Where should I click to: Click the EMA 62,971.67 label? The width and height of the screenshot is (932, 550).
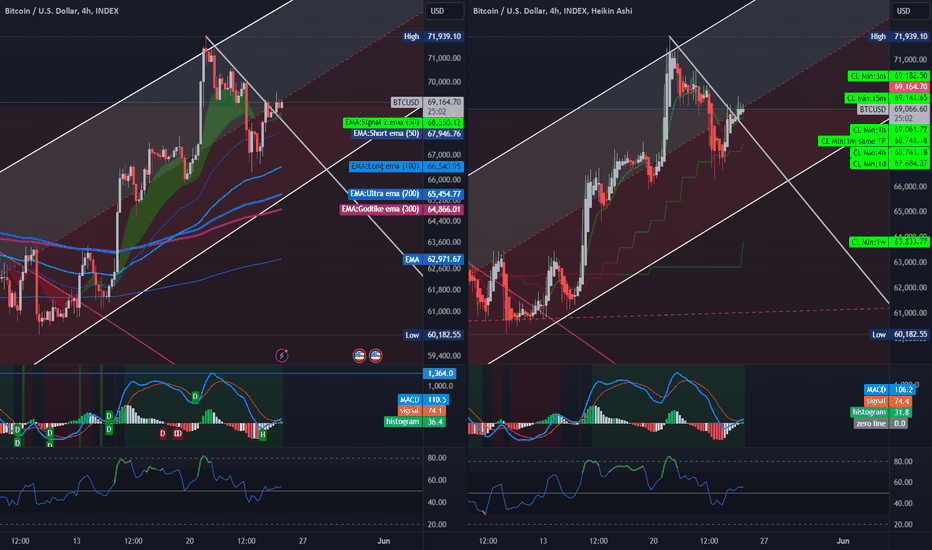tap(433, 259)
